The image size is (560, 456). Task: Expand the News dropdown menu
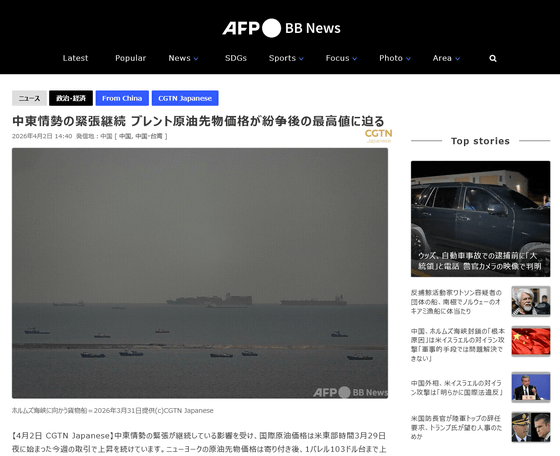(183, 58)
